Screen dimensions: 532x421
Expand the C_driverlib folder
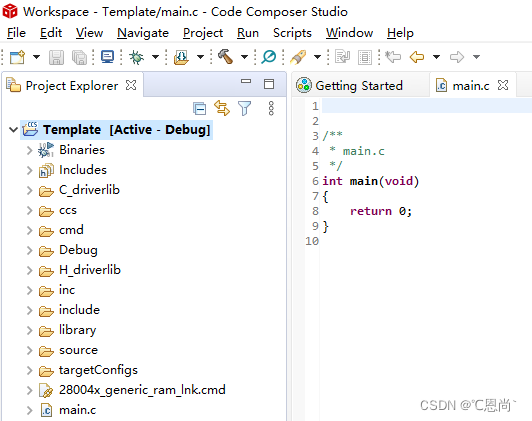[30, 190]
